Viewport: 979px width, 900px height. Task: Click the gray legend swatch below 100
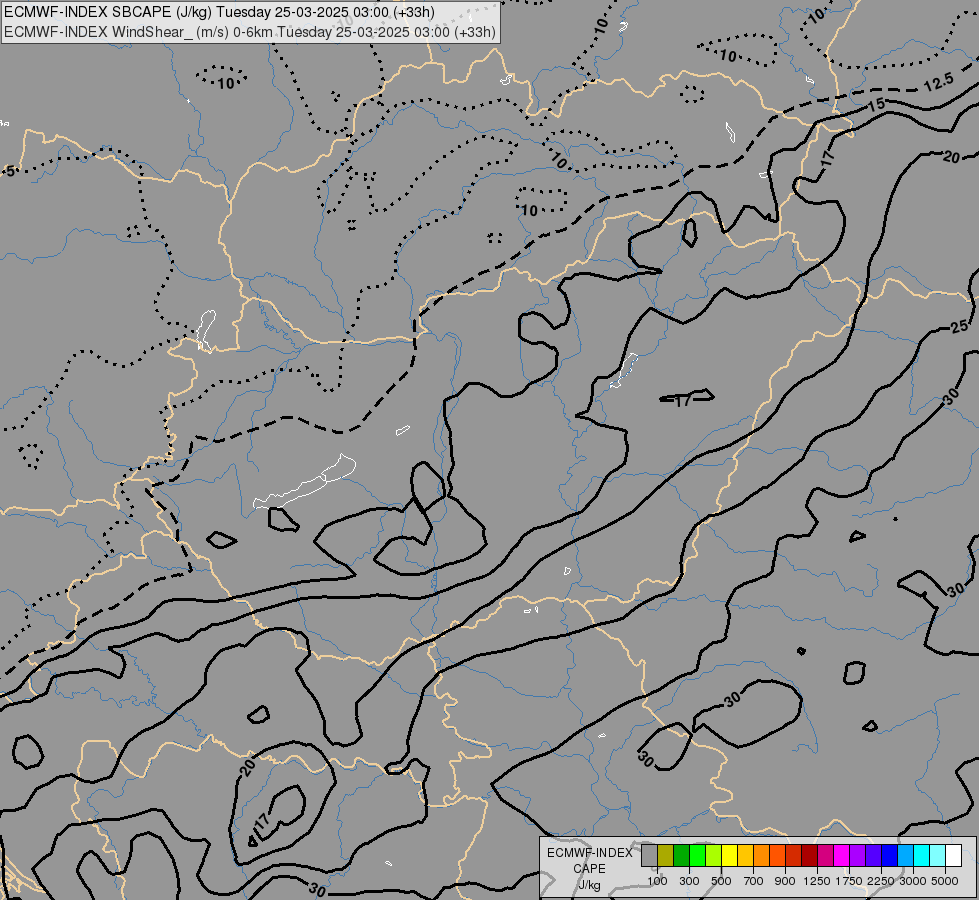(x=649, y=856)
